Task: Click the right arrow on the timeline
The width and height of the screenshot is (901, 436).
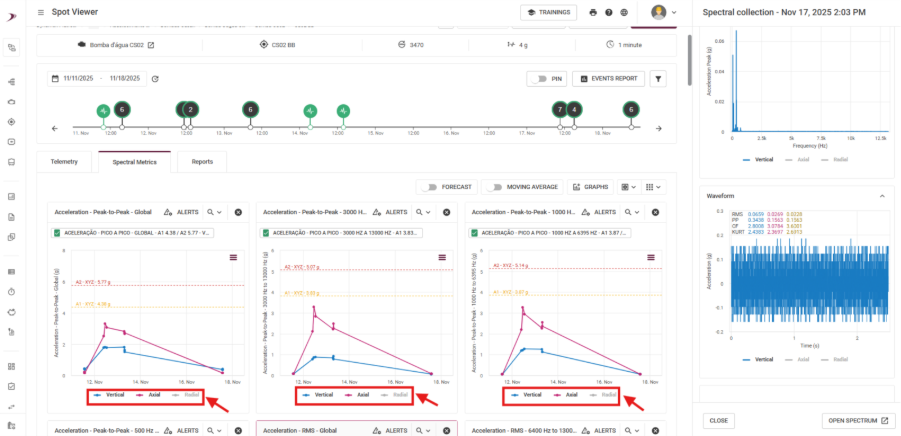Action: click(658, 128)
